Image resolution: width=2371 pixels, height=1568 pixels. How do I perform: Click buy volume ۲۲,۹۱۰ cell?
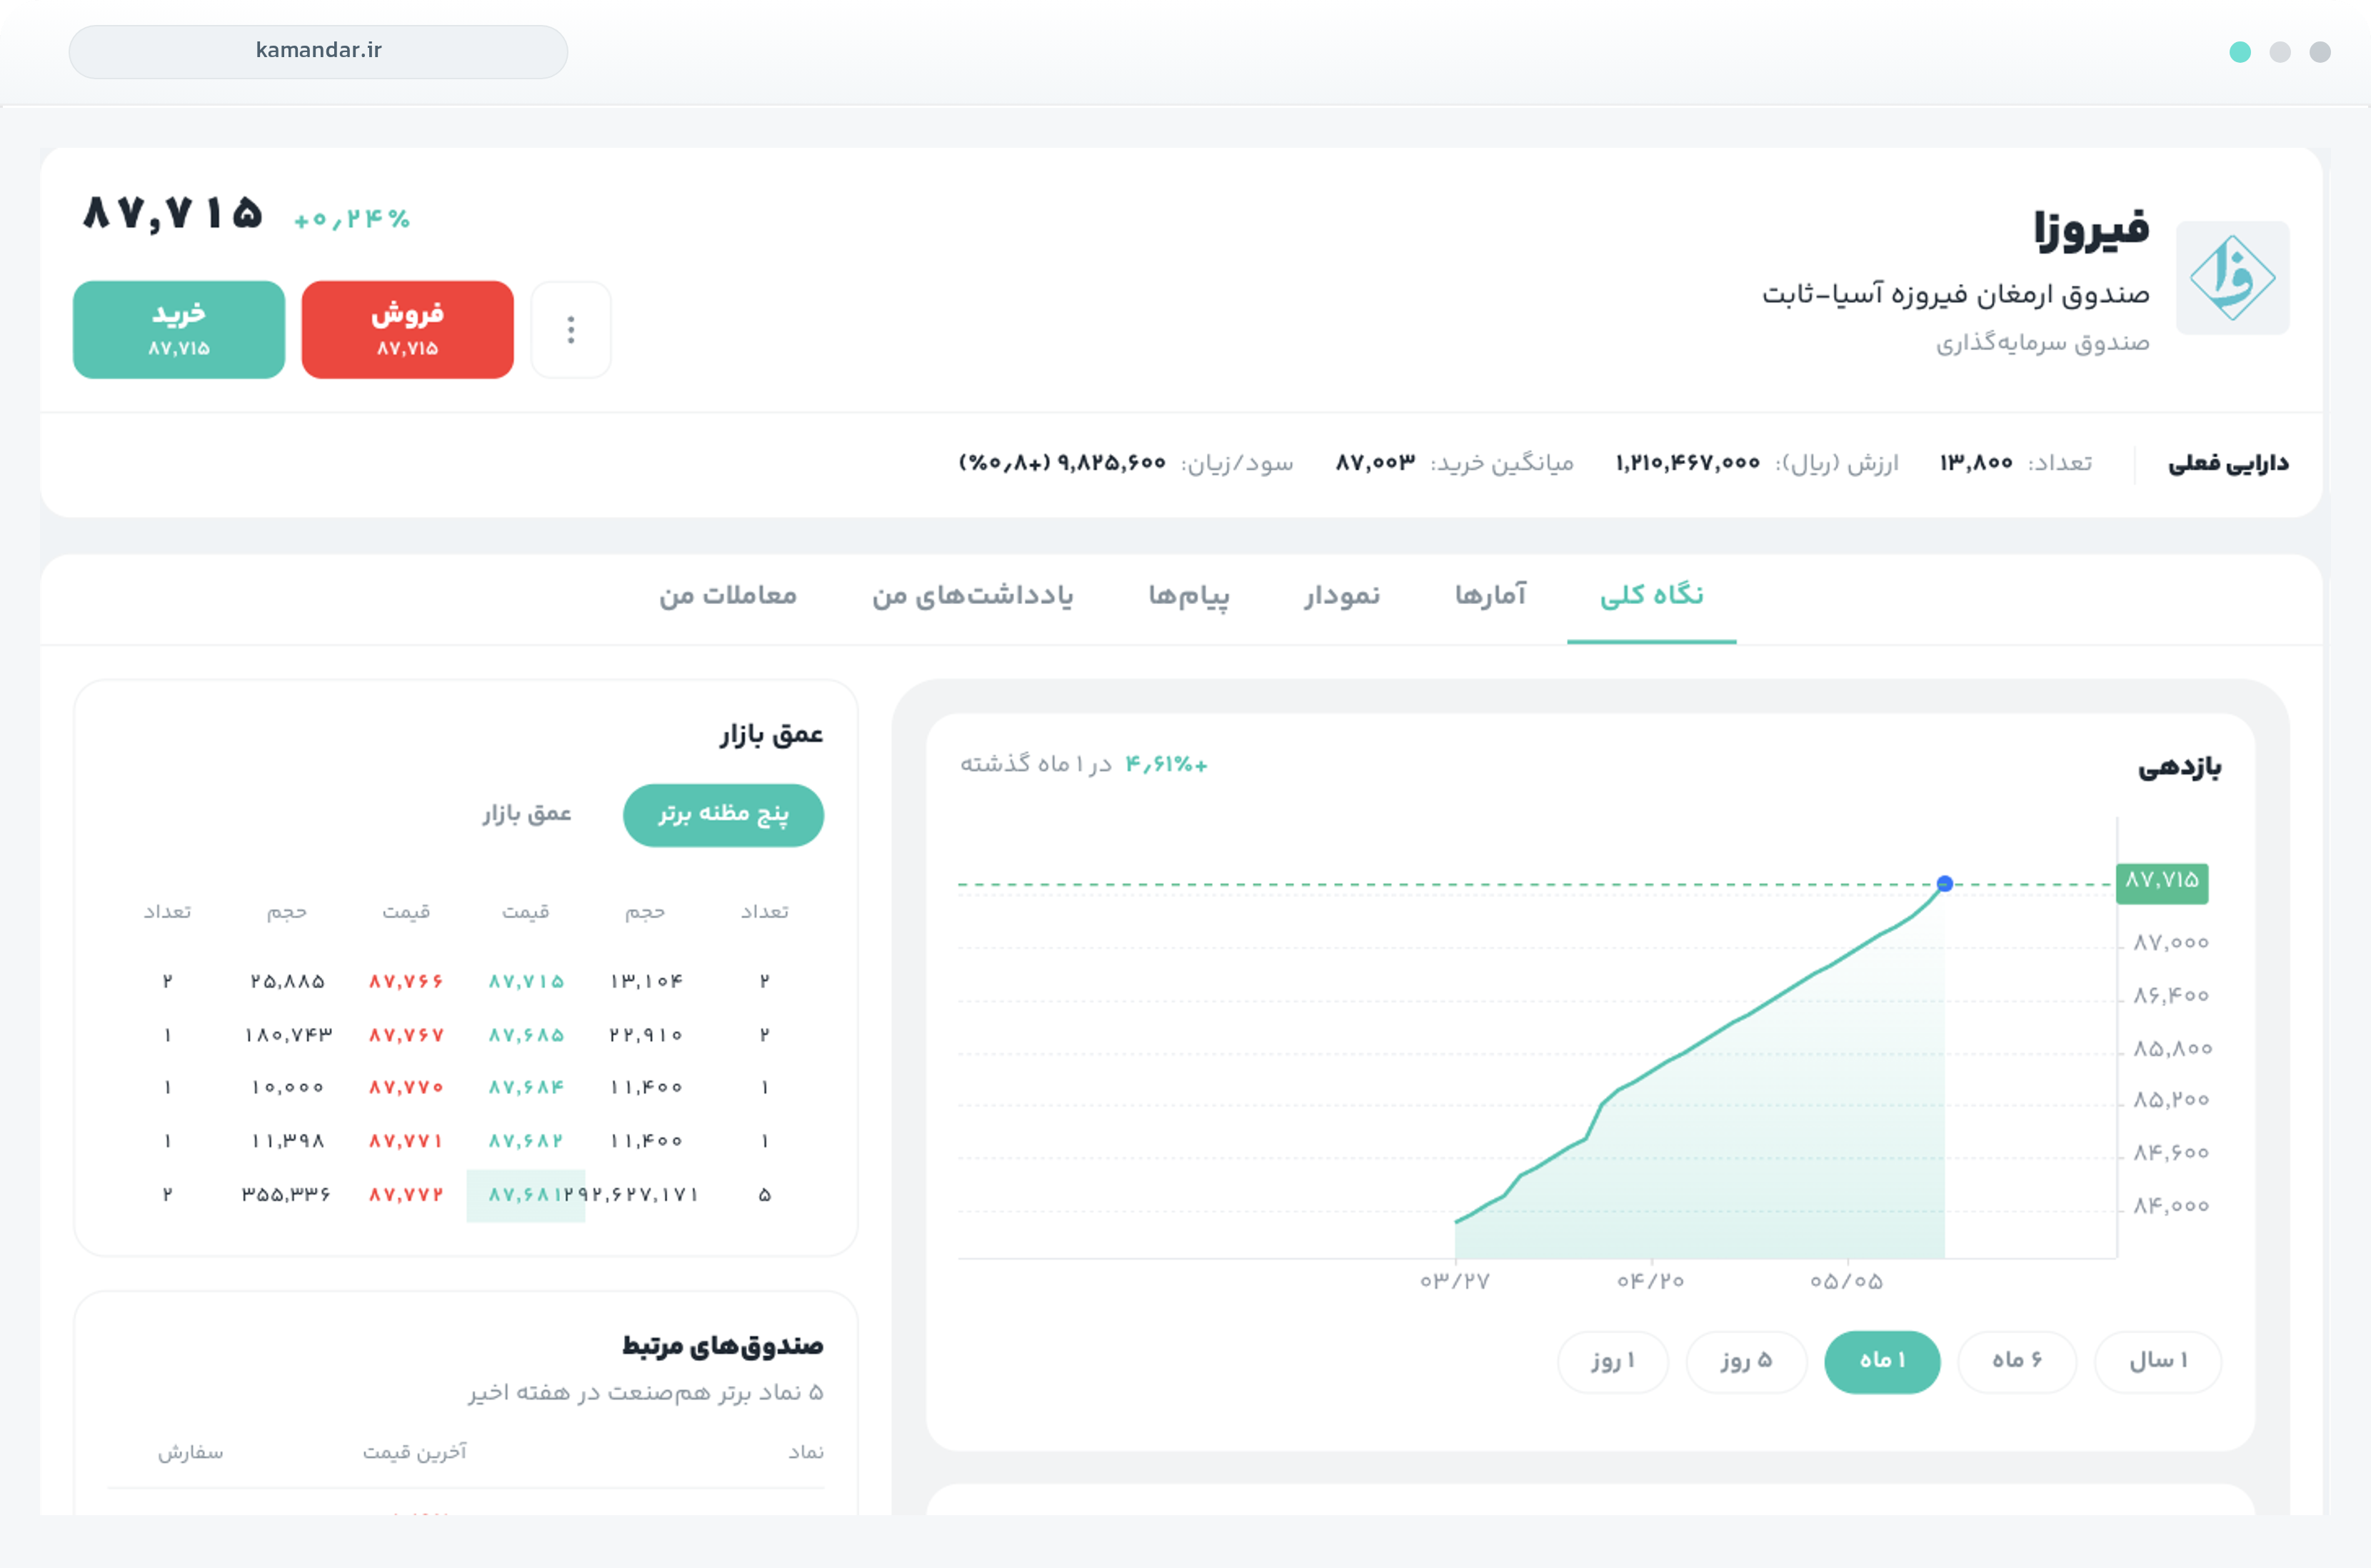[x=646, y=1035]
